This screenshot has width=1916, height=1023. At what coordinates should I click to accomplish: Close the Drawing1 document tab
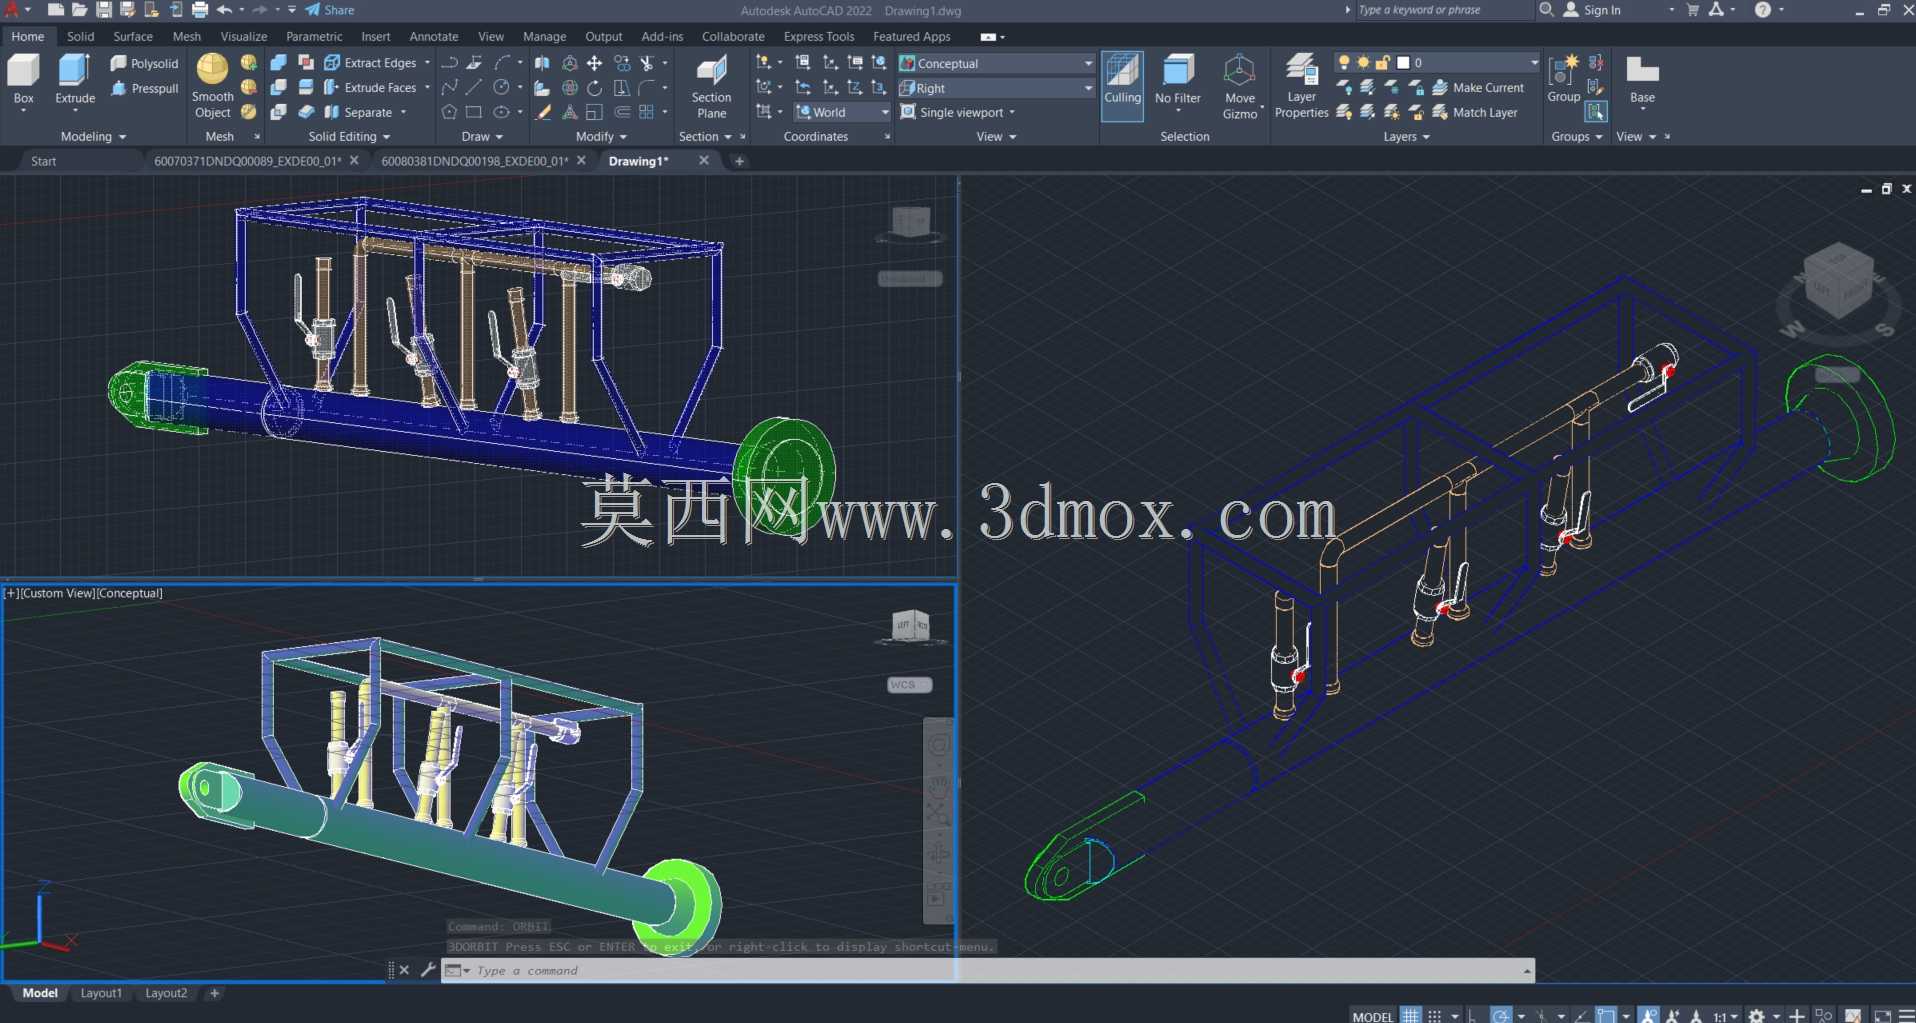[x=704, y=160]
